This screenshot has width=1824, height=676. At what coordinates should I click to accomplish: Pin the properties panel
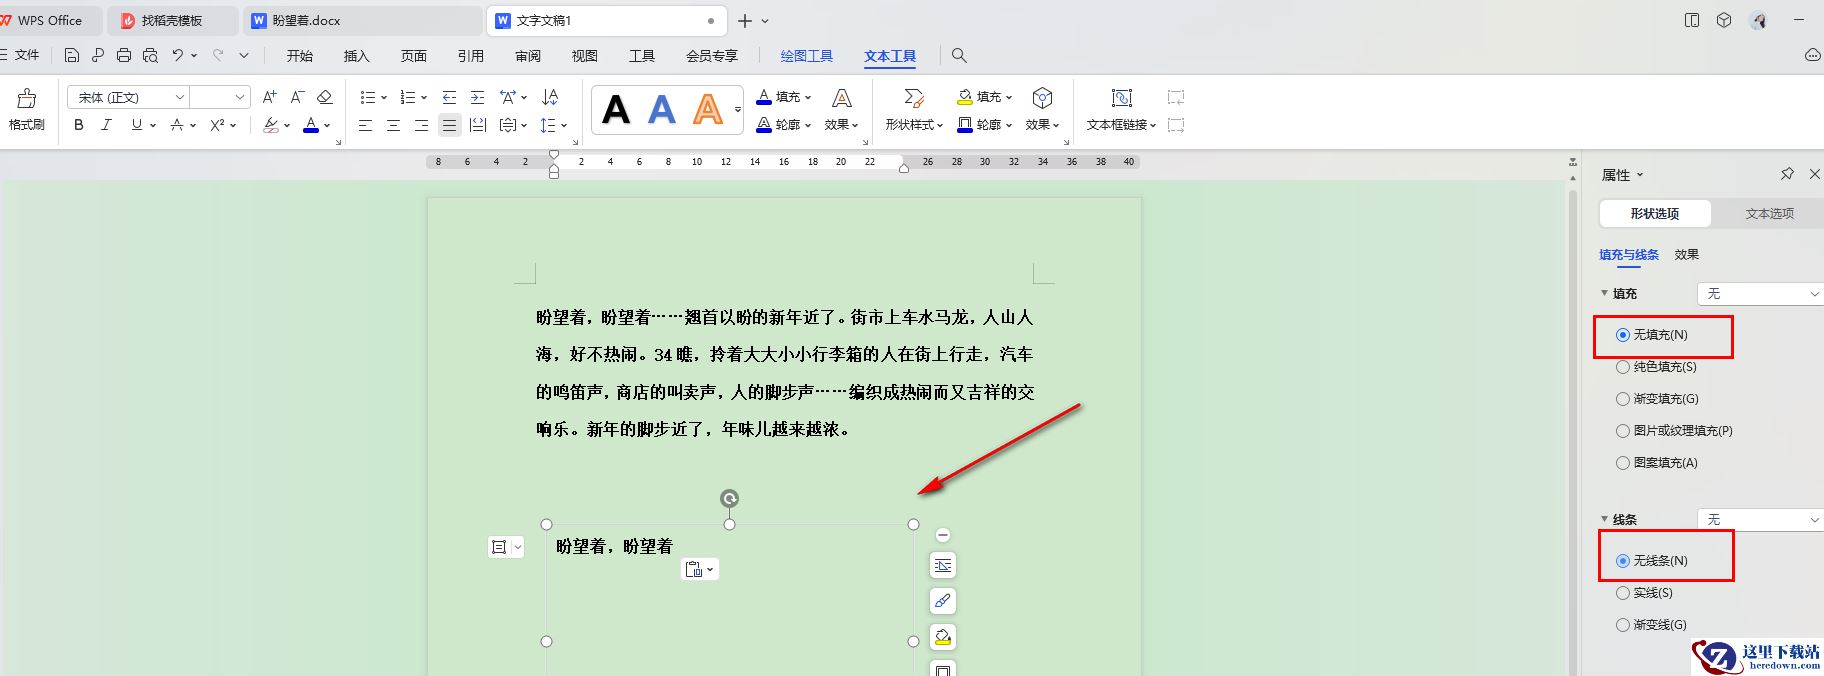coord(1787,174)
